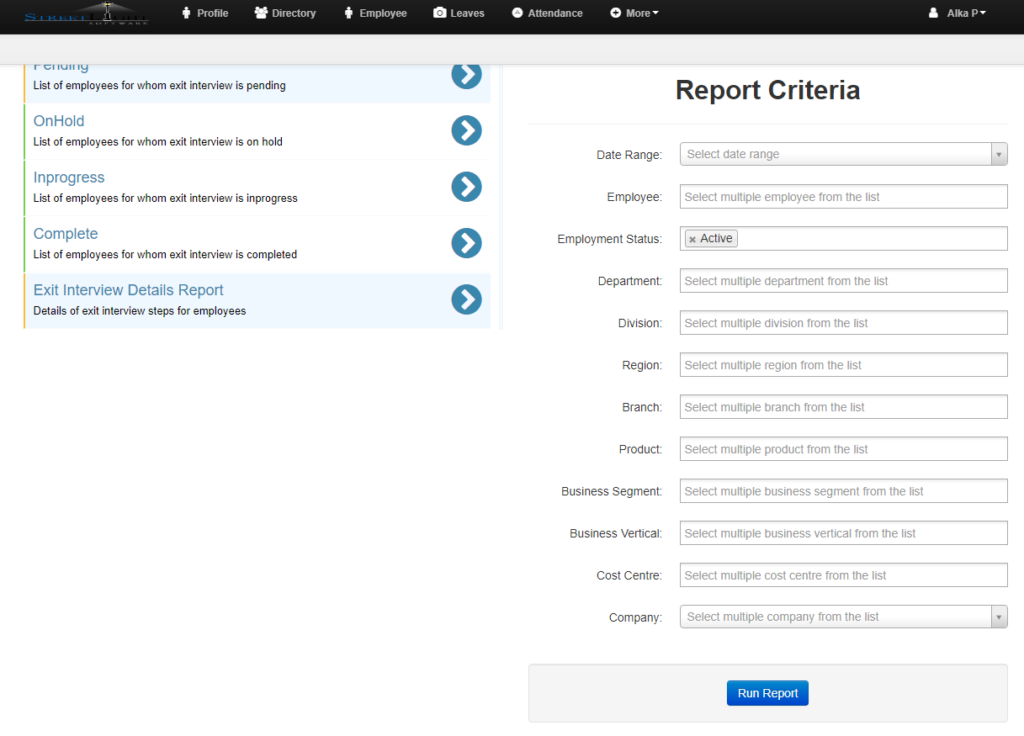Open the Alka P account menu
The image size is (1024, 736).
pos(957,13)
